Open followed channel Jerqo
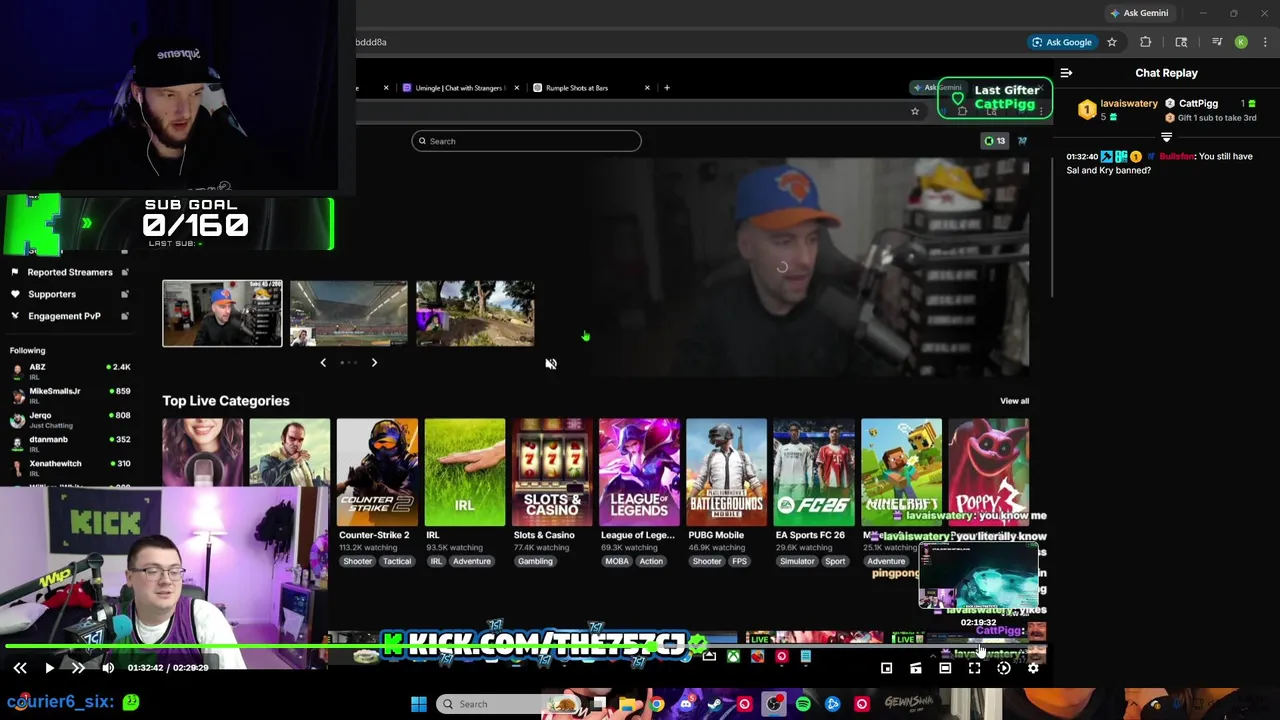 pos(70,418)
